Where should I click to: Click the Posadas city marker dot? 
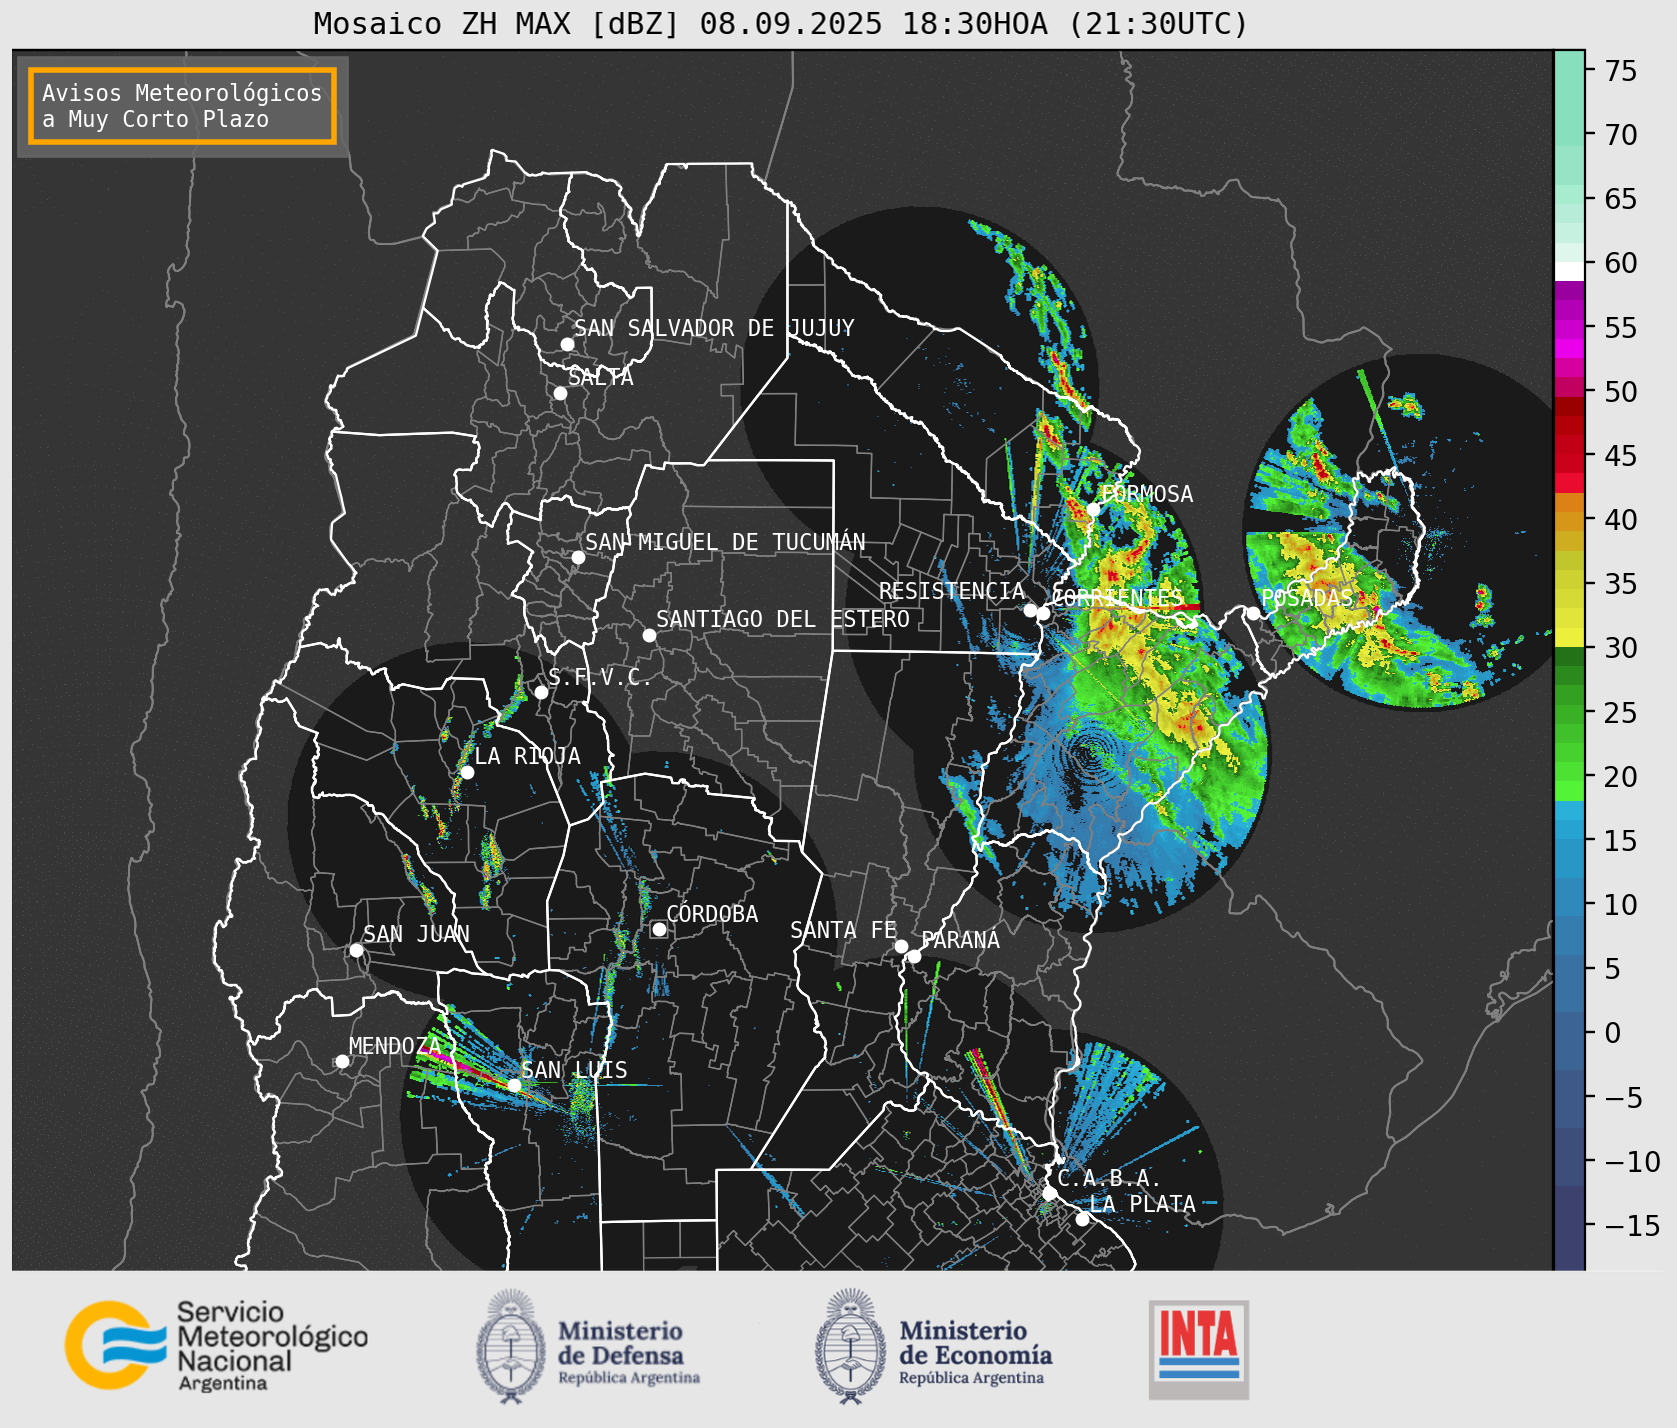point(1253,613)
